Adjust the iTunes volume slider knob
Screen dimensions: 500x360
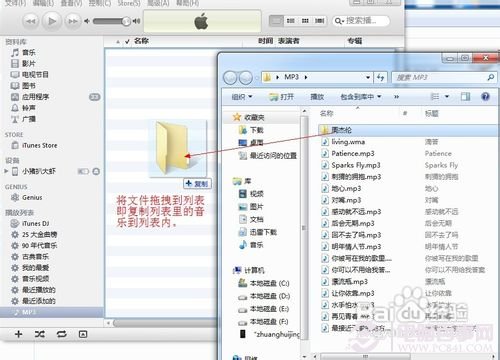click(126, 21)
